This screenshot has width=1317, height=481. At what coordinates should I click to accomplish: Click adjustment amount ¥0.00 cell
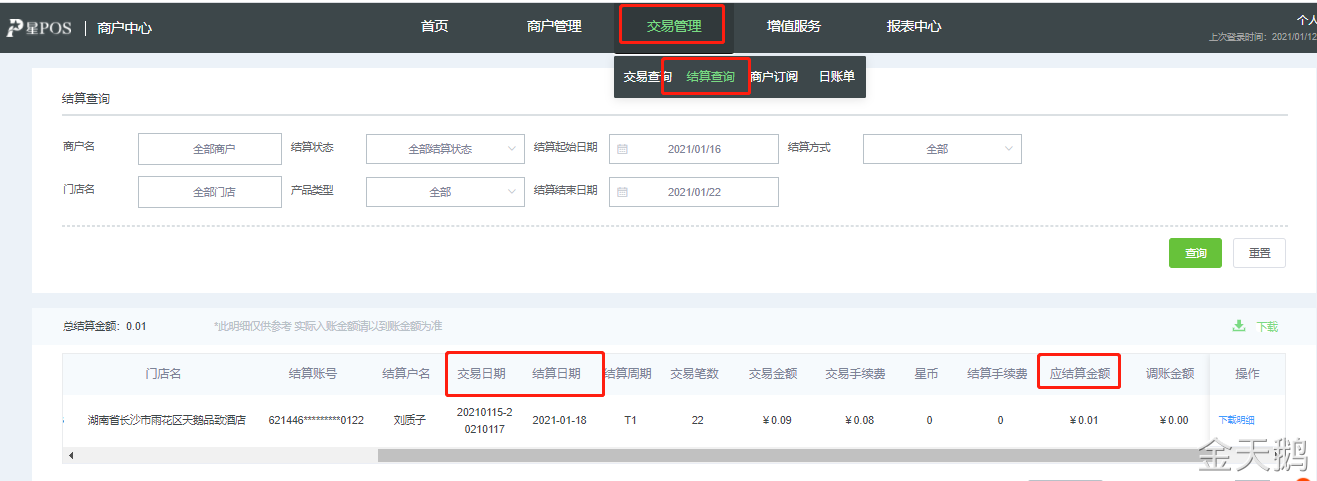pos(1172,420)
